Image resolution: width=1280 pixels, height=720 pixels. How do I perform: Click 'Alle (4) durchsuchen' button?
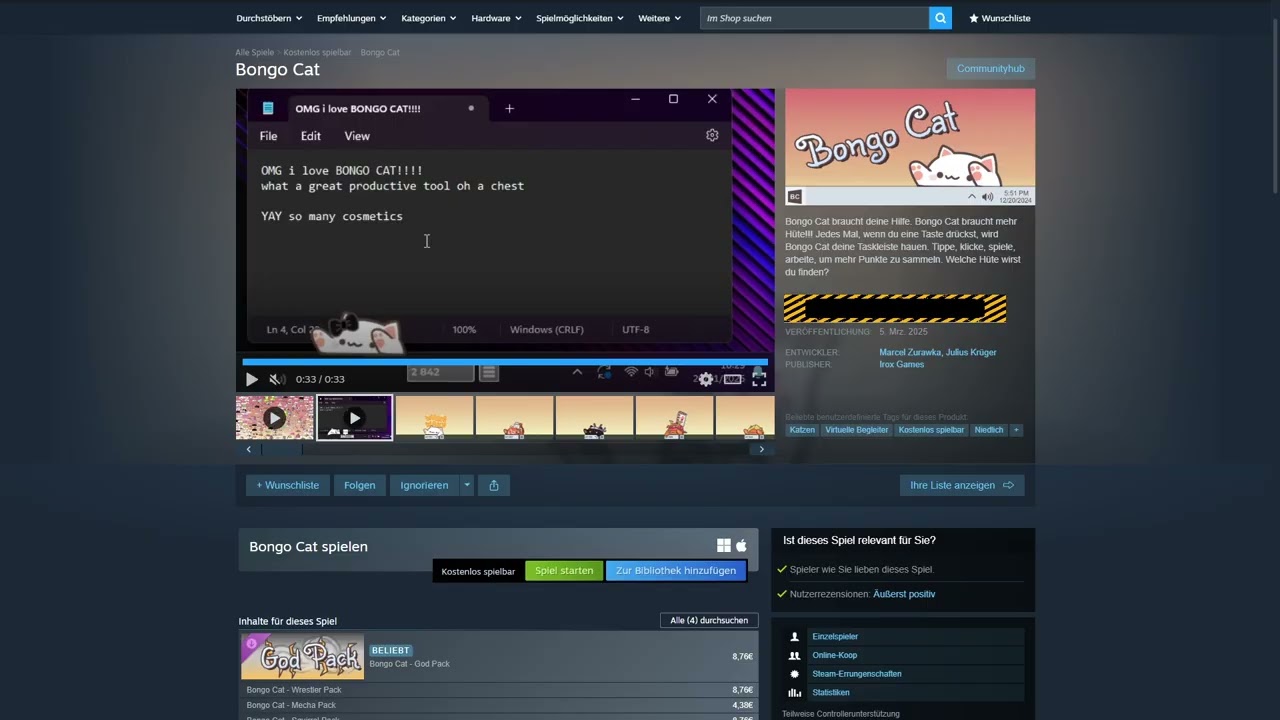point(709,620)
